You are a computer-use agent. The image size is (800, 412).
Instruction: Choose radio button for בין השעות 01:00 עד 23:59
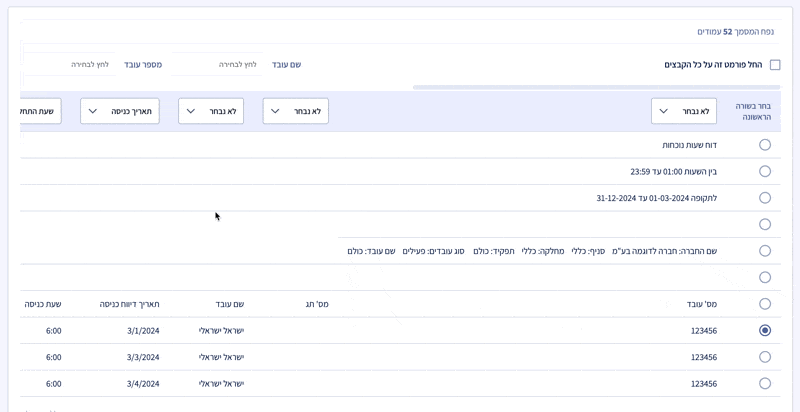(x=765, y=171)
